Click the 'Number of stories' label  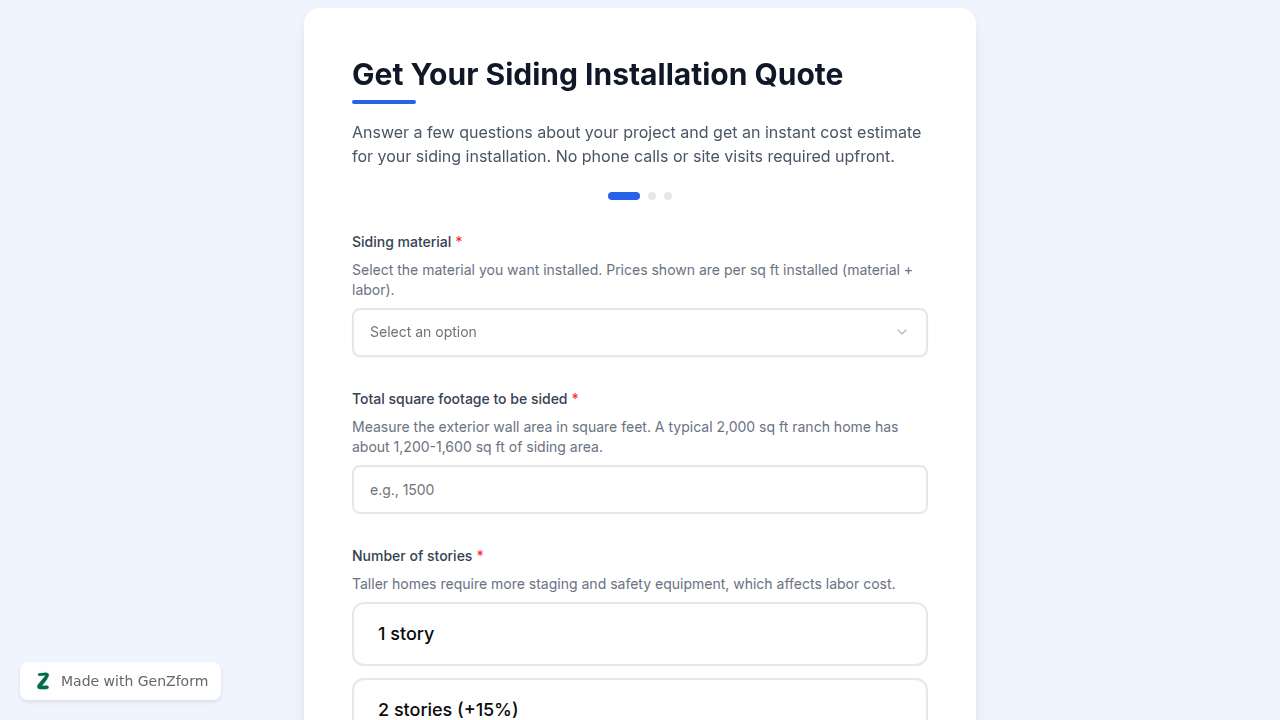point(412,555)
